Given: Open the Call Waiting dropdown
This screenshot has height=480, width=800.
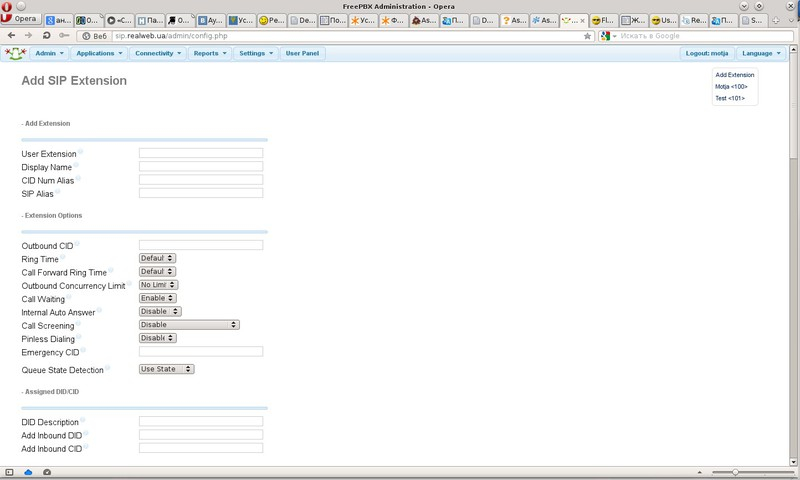Looking at the screenshot, I should point(157,298).
